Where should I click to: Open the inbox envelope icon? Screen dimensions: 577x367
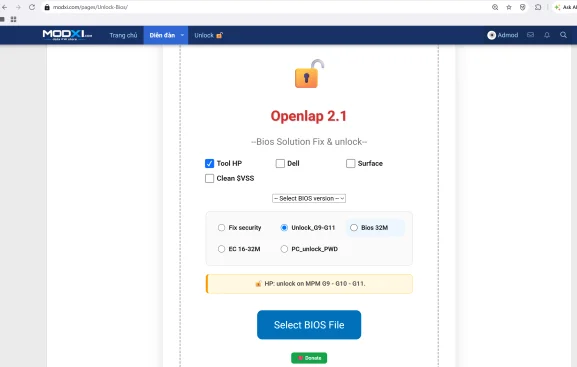tap(530, 35)
